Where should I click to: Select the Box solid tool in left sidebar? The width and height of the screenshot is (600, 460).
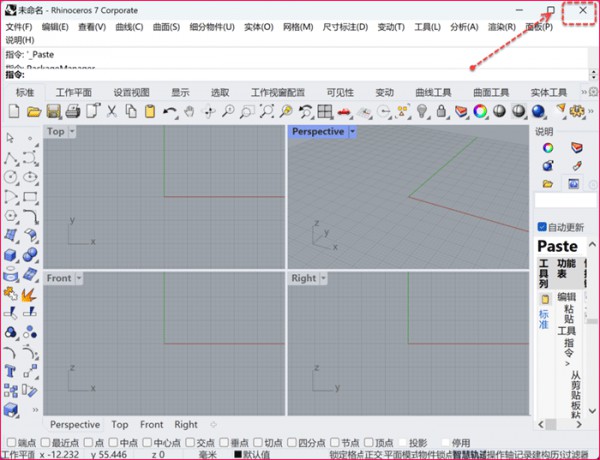(x=10, y=254)
